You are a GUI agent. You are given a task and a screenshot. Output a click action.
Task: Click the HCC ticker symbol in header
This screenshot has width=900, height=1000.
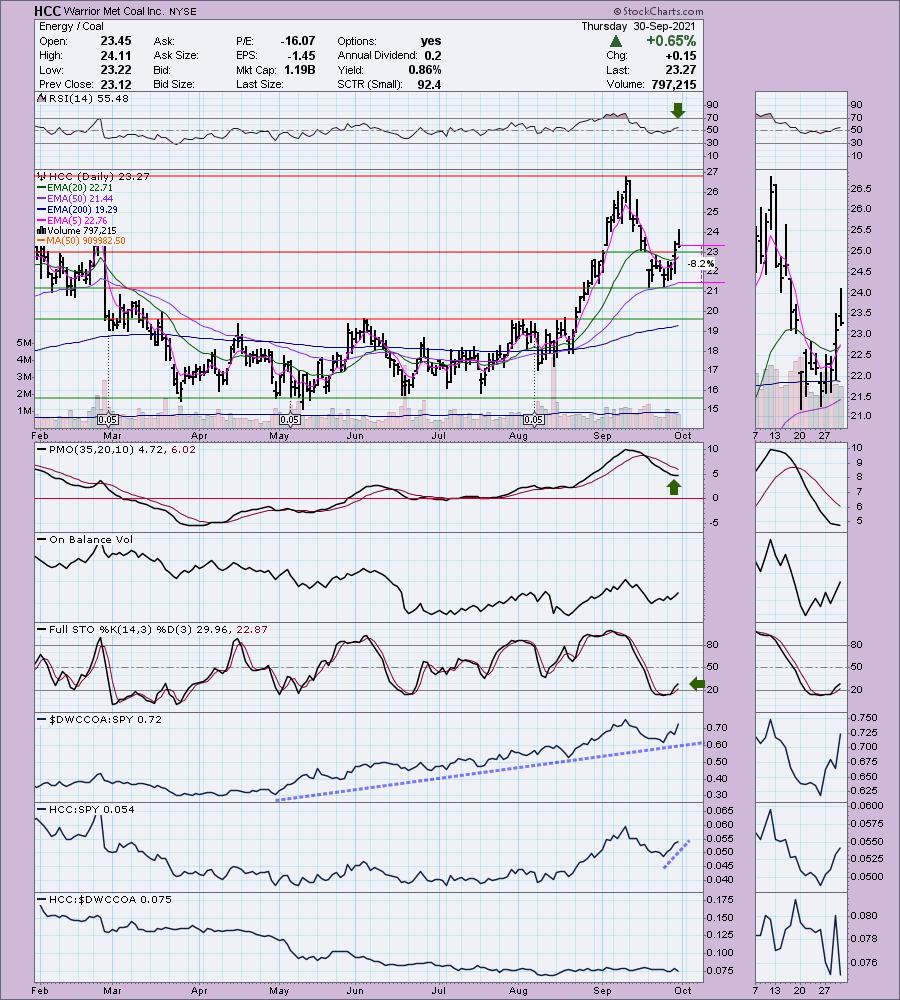(47, 11)
